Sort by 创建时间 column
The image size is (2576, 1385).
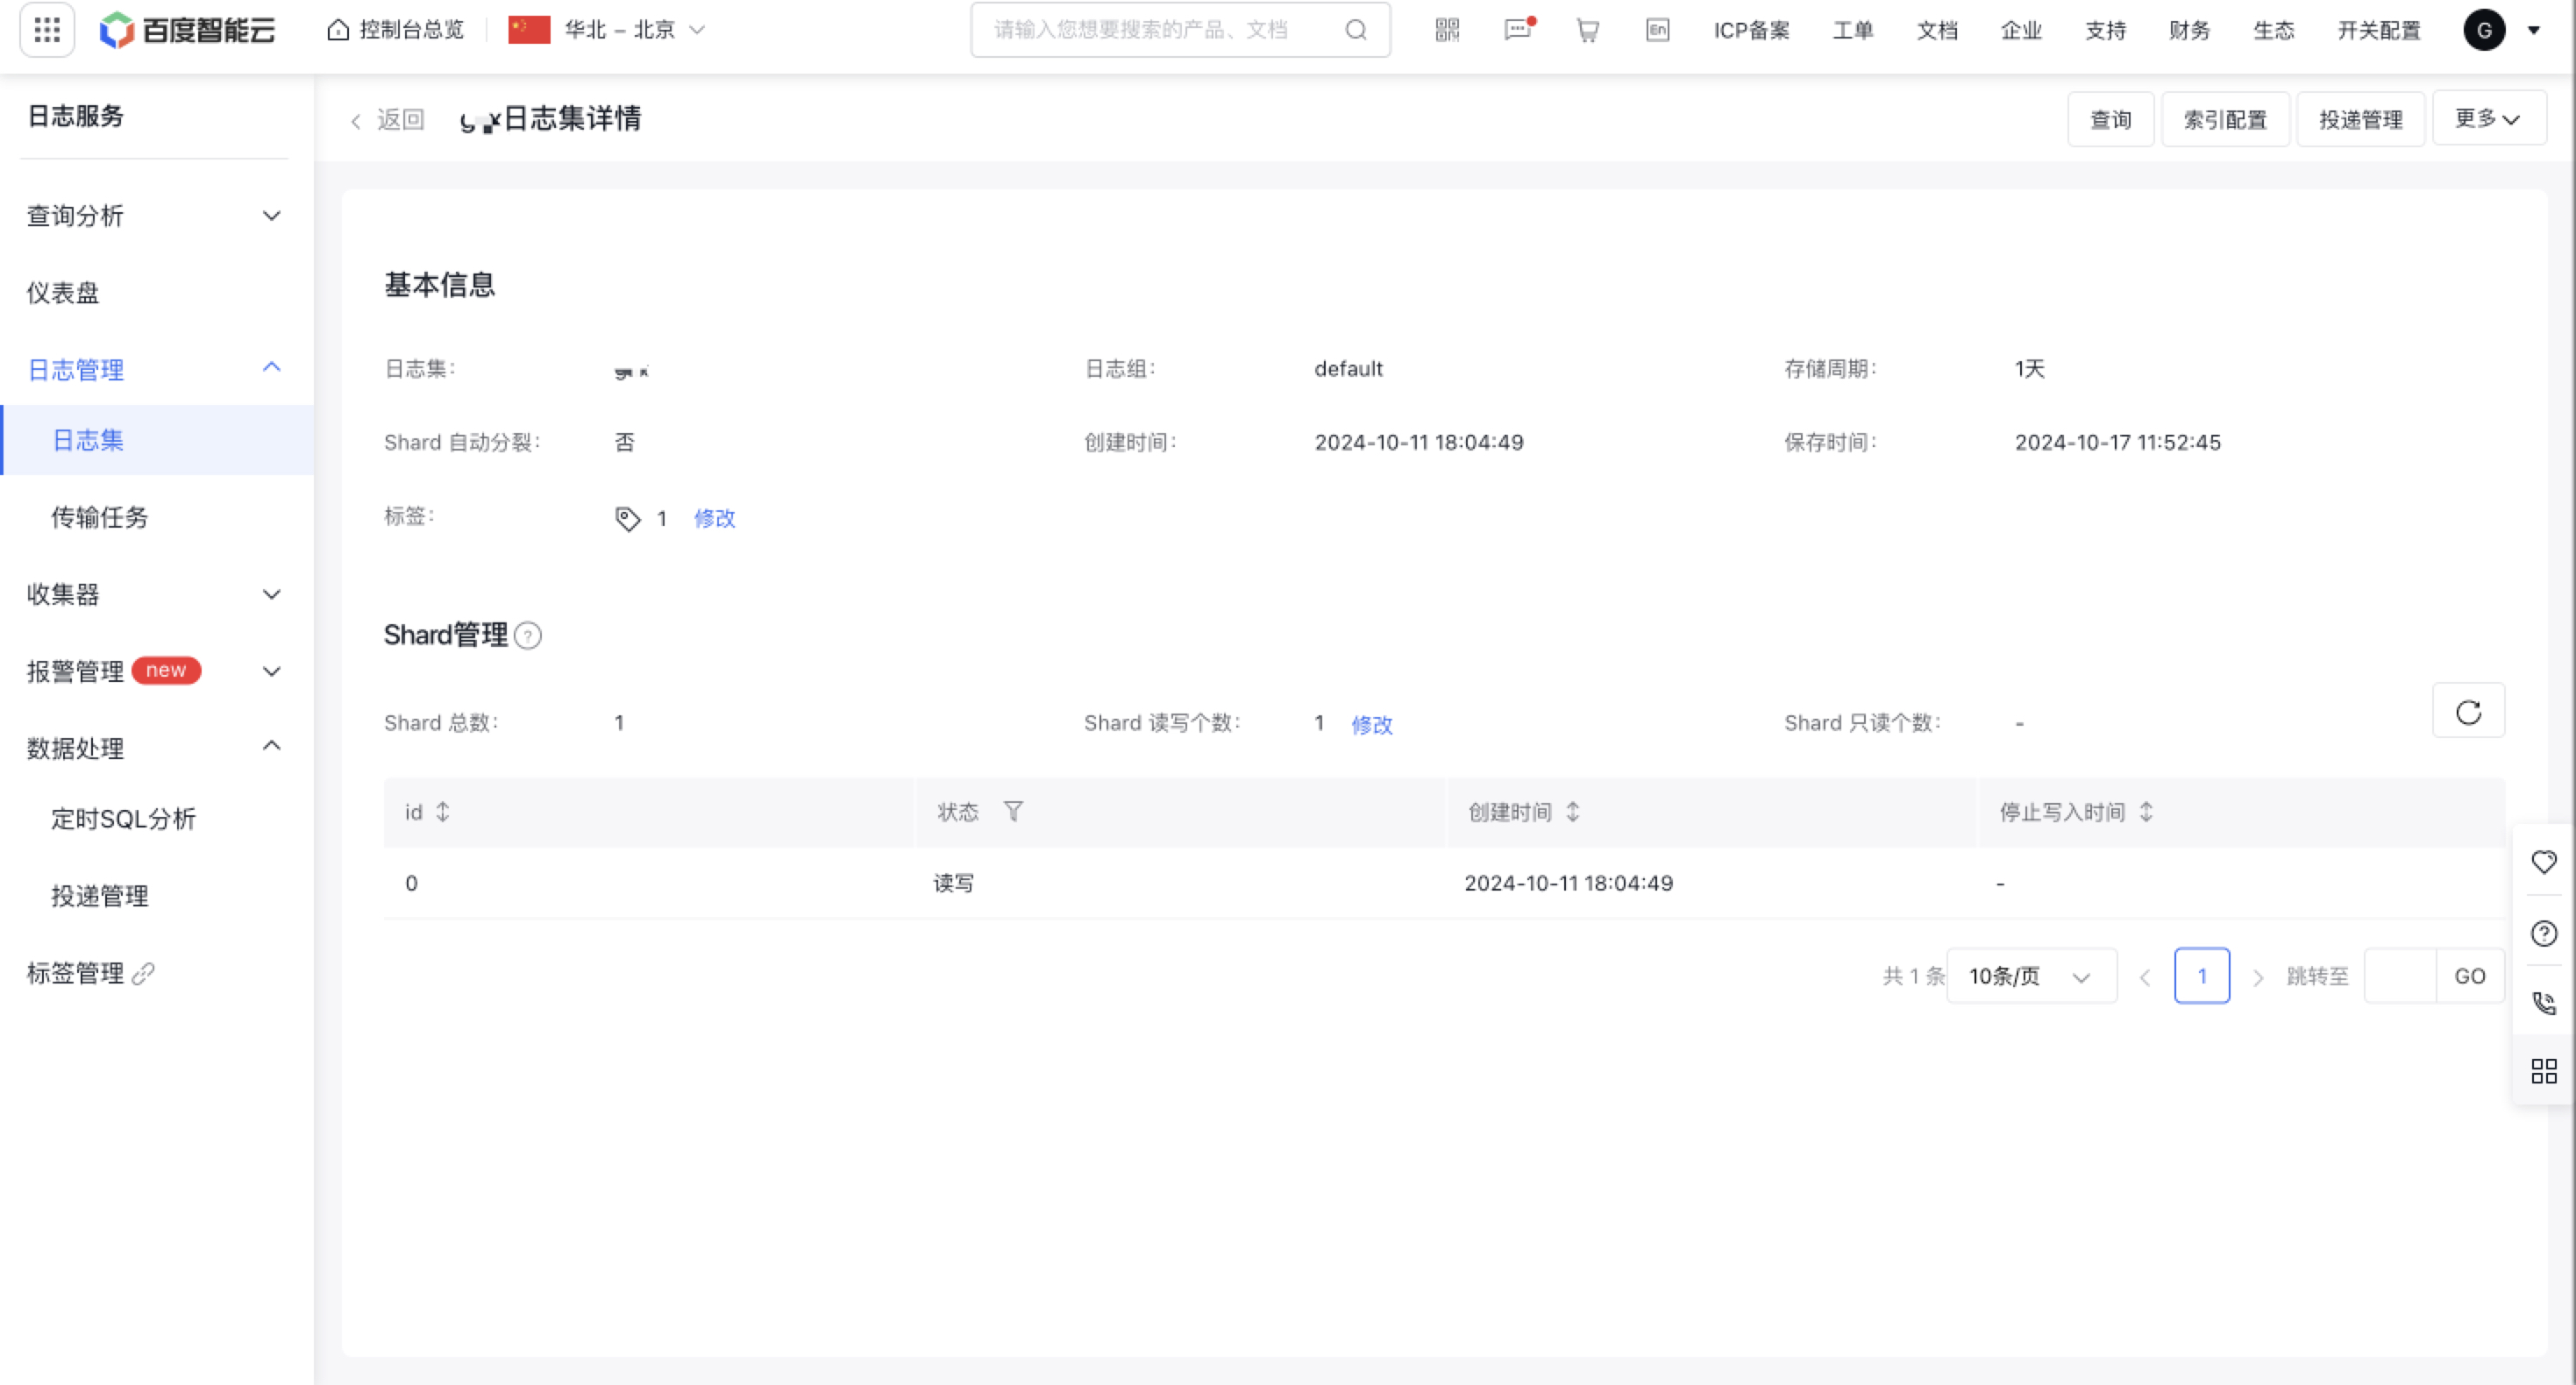tap(1573, 812)
